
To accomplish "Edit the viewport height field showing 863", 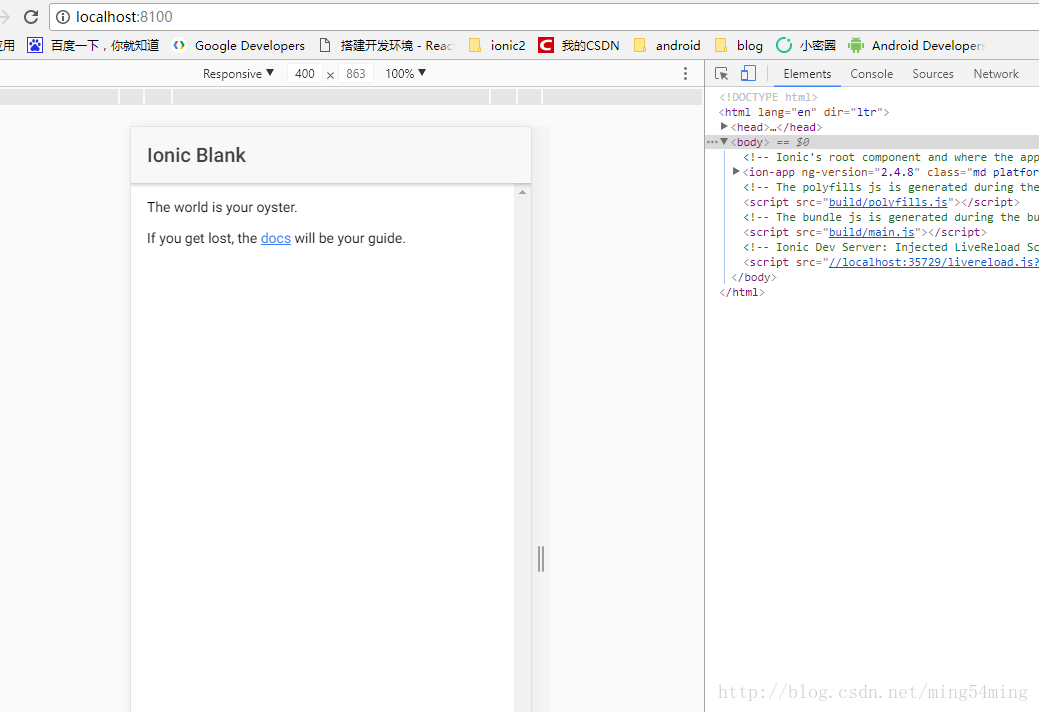I will (356, 74).
